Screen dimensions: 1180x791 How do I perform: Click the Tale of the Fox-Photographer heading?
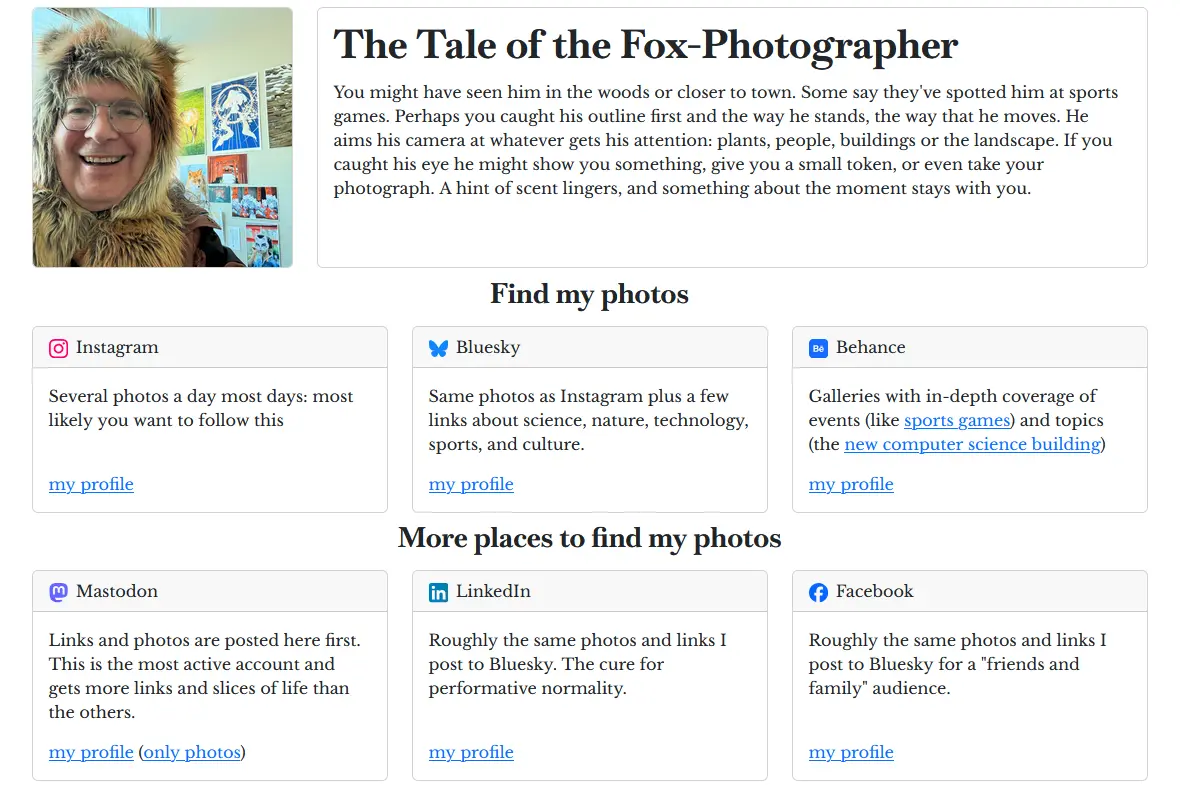coord(646,45)
